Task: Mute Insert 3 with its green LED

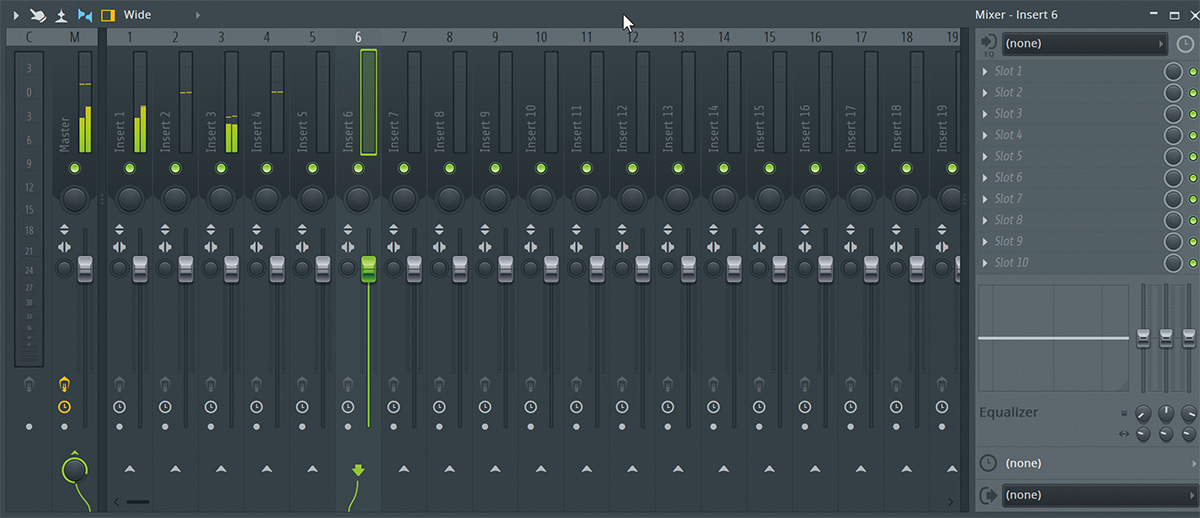Action: pyautogui.click(x=221, y=168)
